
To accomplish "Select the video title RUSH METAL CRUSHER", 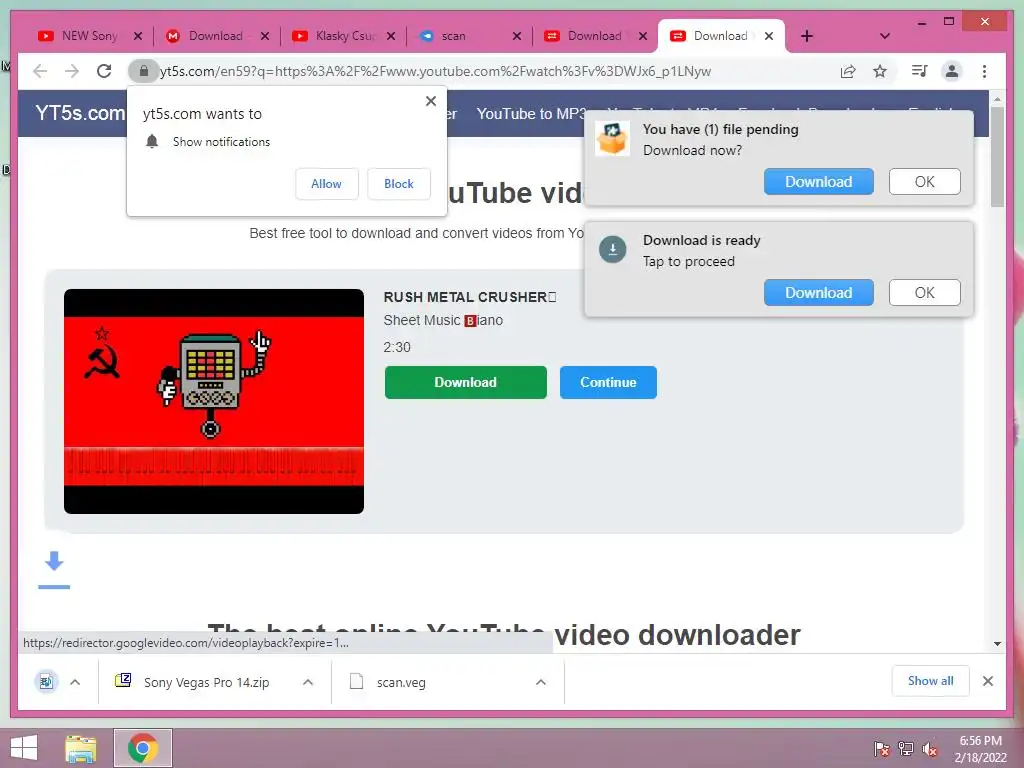I will pos(470,297).
